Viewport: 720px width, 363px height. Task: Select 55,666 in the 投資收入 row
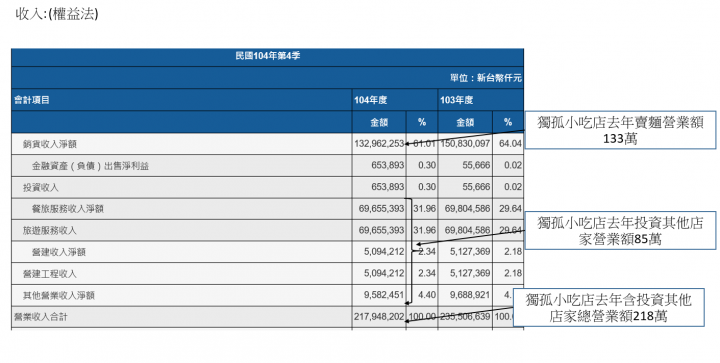[476, 187]
